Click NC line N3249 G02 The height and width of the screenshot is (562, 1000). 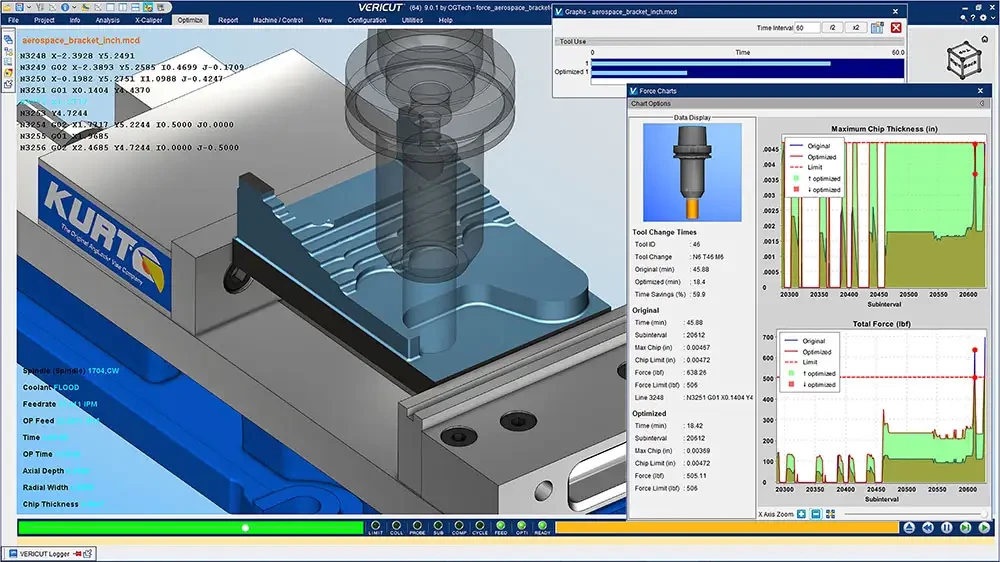click(x=131, y=67)
